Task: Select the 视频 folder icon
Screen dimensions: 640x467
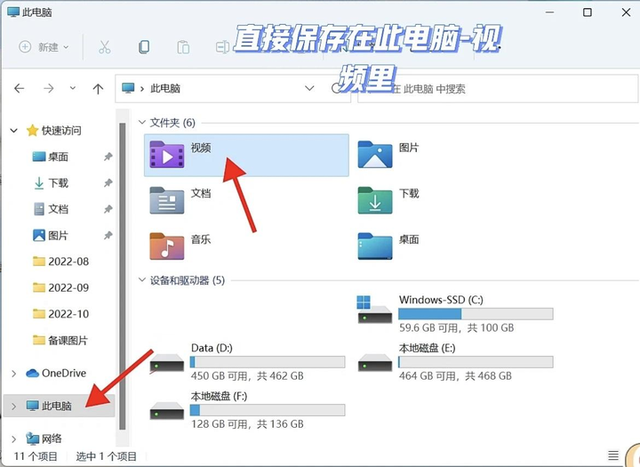Action: 167,155
